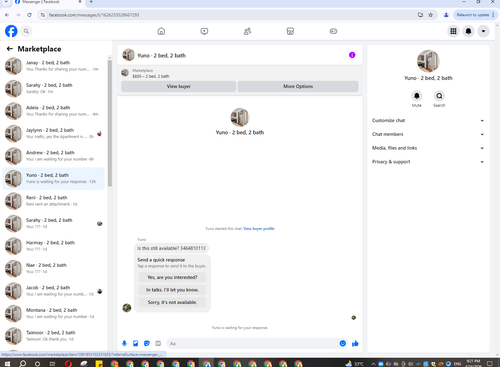Open the View buyer profile link
The width and height of the screenshot is (500, 367).
259,229
